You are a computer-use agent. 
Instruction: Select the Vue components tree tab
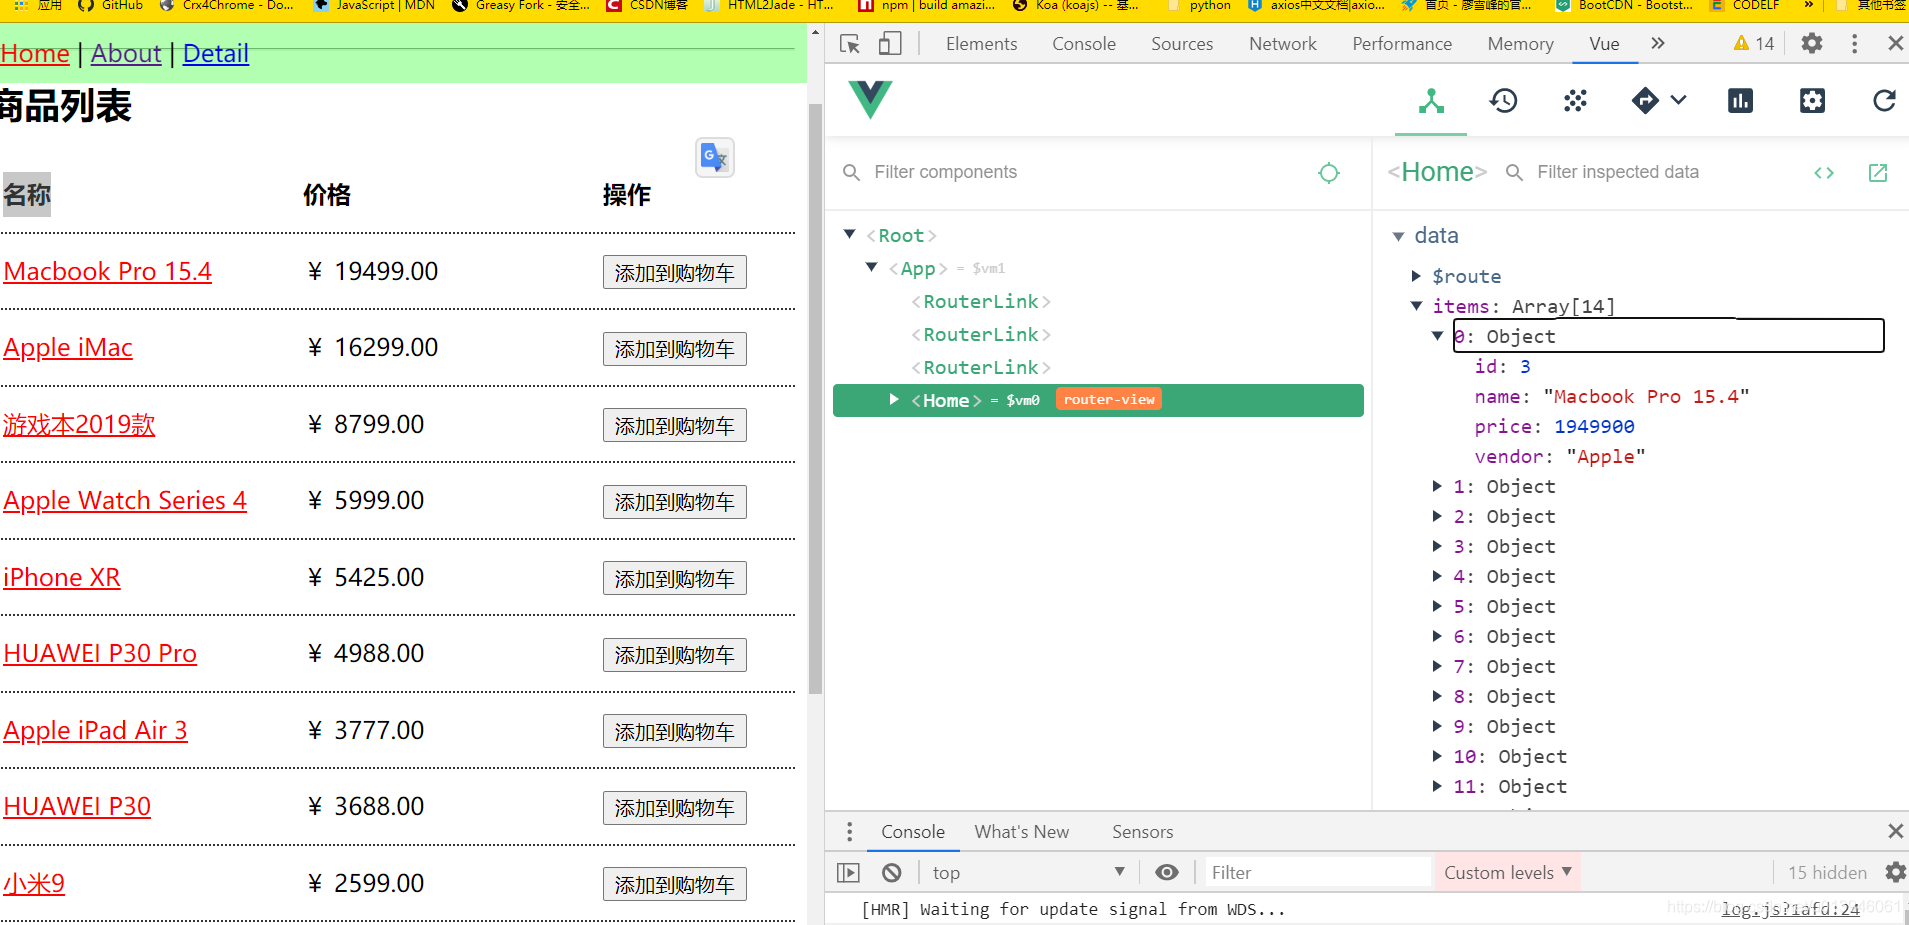coord(1431,101)
